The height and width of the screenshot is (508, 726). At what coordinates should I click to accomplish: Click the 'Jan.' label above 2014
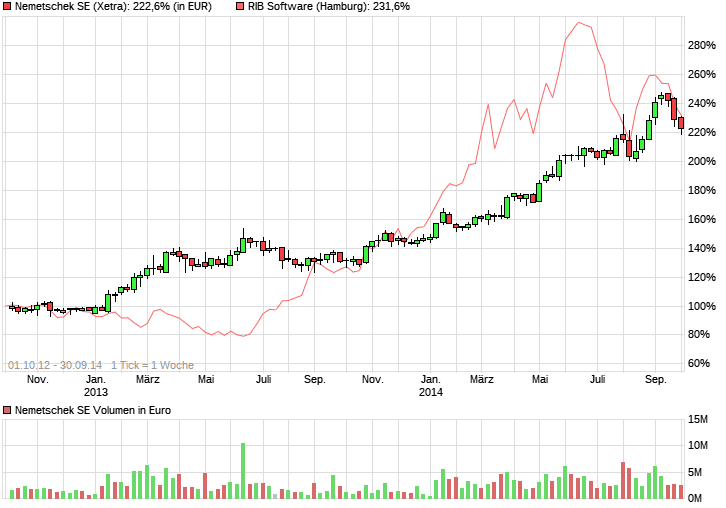click(431, 380)
